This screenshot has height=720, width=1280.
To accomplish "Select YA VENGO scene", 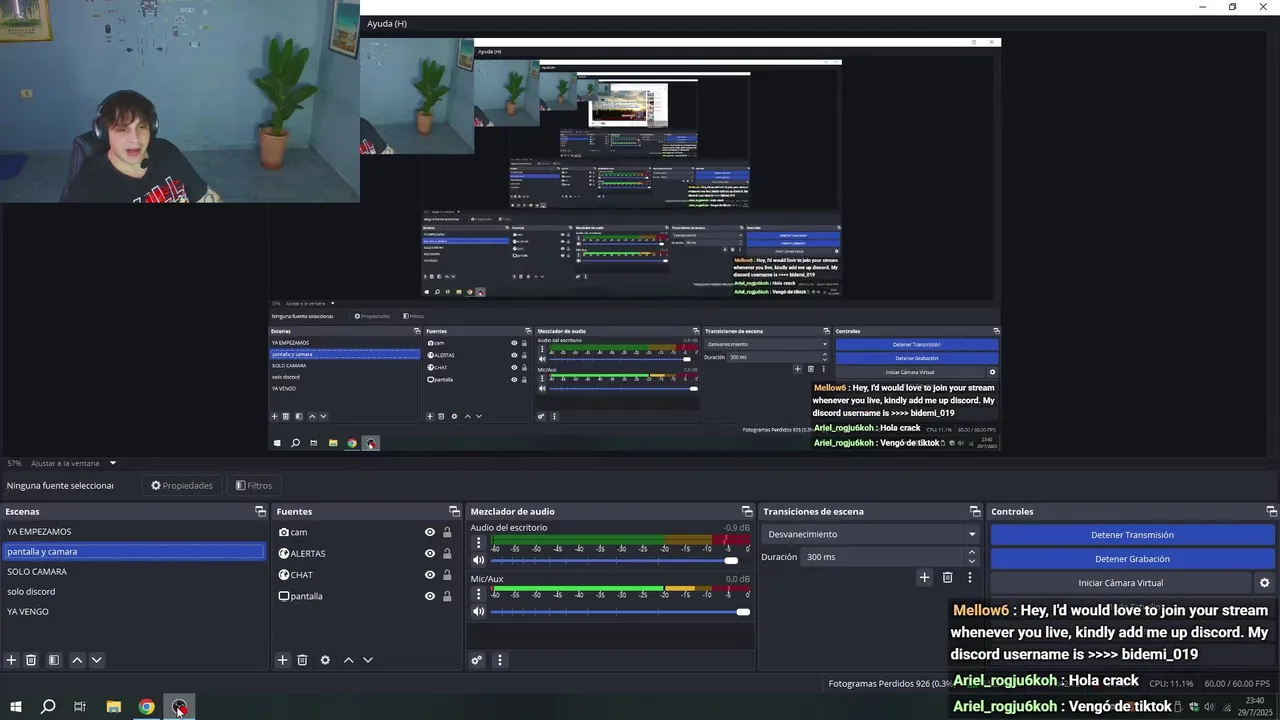I will [134, 612].
